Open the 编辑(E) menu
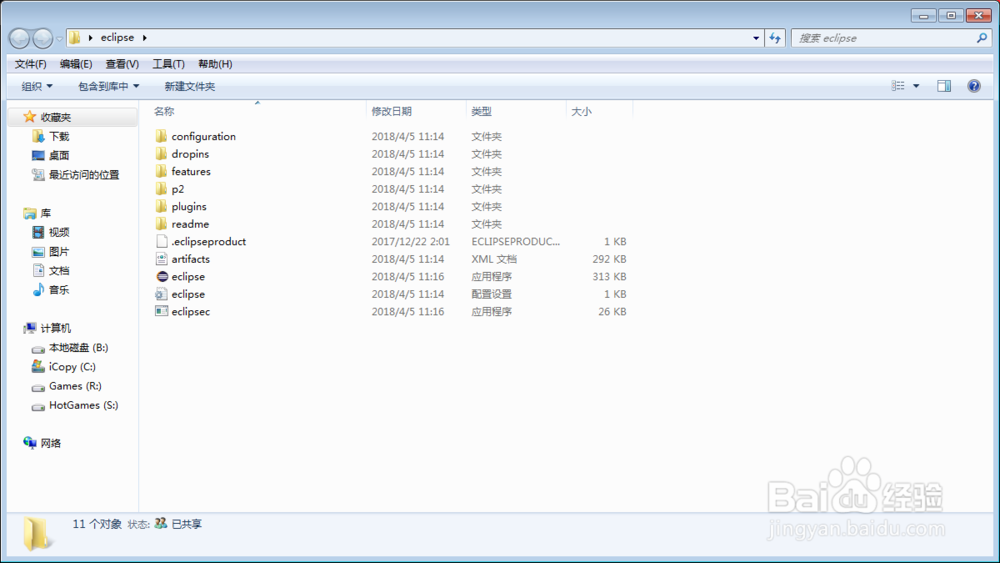Image resolution: width=1000 pixels, height=563 pixels. [76, 64]
